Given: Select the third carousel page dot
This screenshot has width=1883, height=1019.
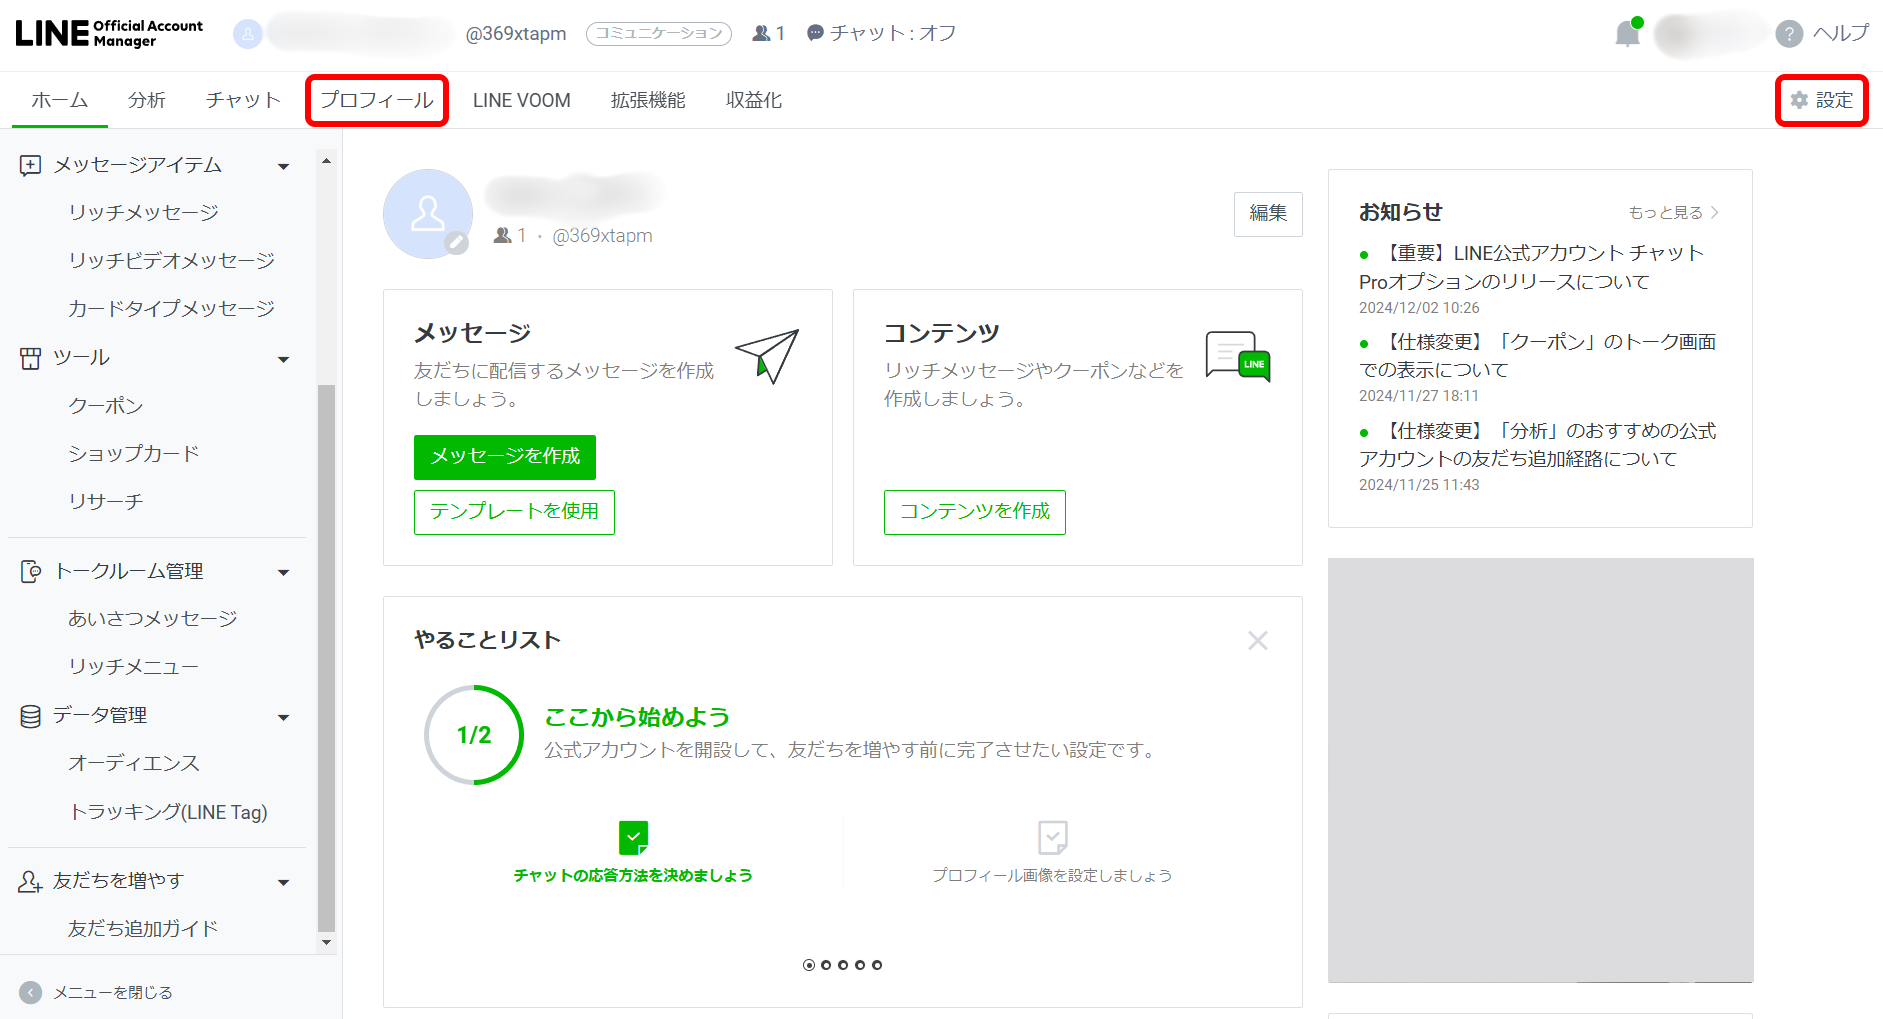Looking at the screenshot, I should pyautogui.click(x=843, y=965).
